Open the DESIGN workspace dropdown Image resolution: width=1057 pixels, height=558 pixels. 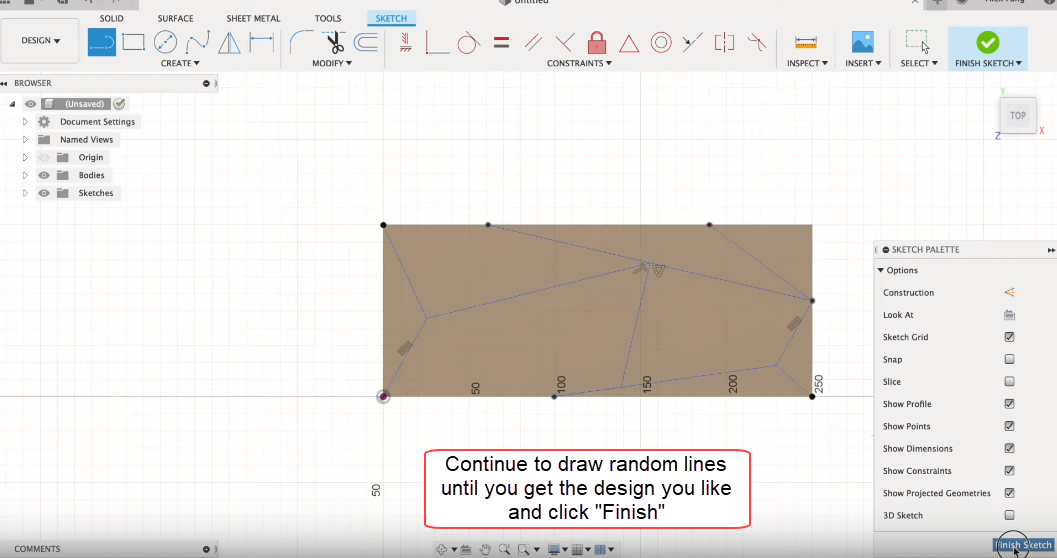tap(40, 40)
